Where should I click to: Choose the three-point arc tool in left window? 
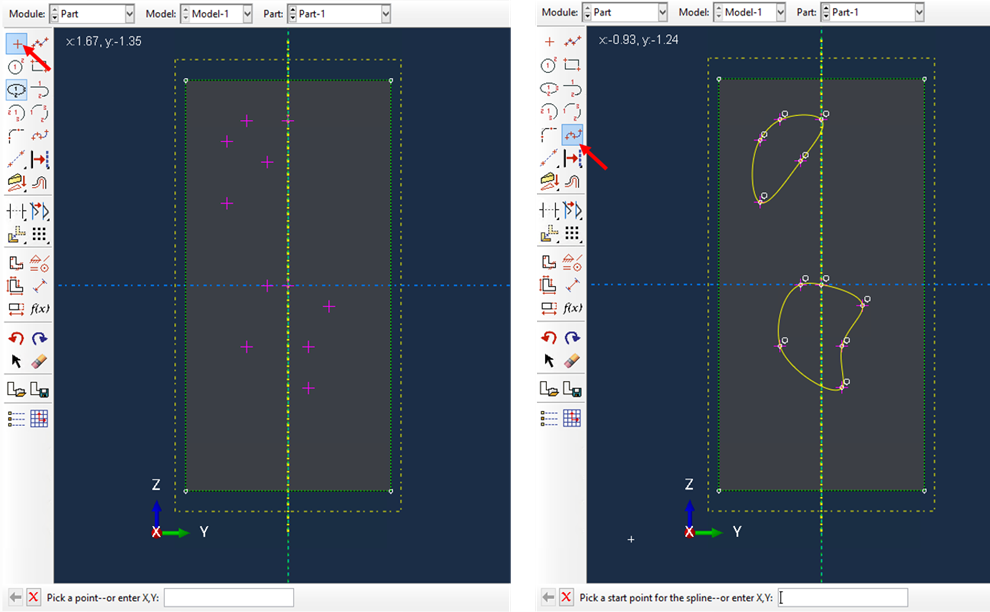[x=40, y=113]
